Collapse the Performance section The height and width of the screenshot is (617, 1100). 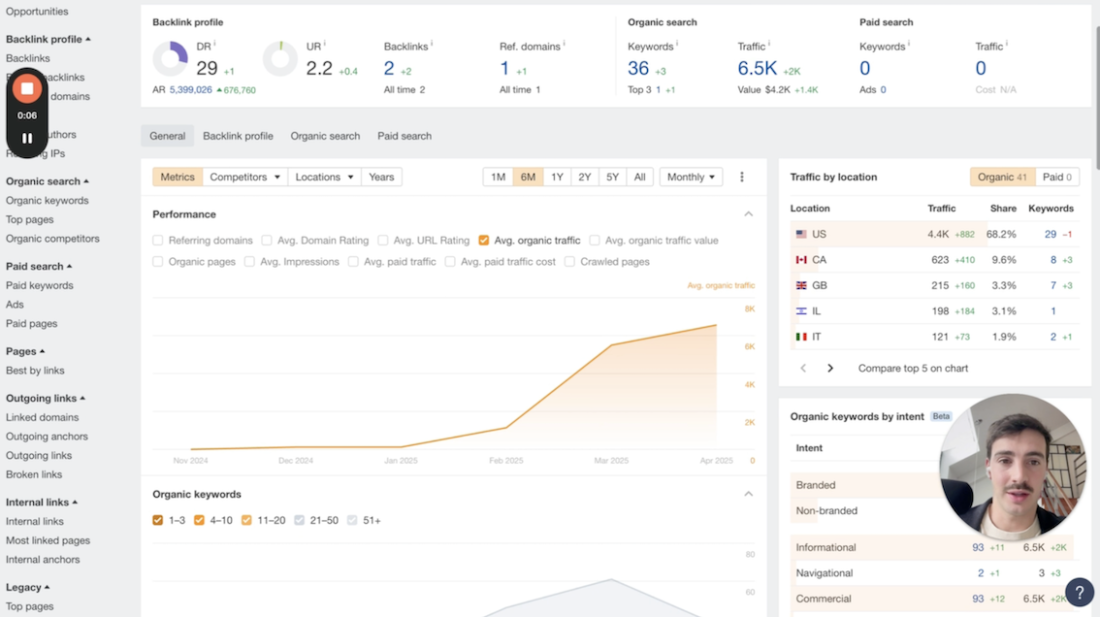749,213
